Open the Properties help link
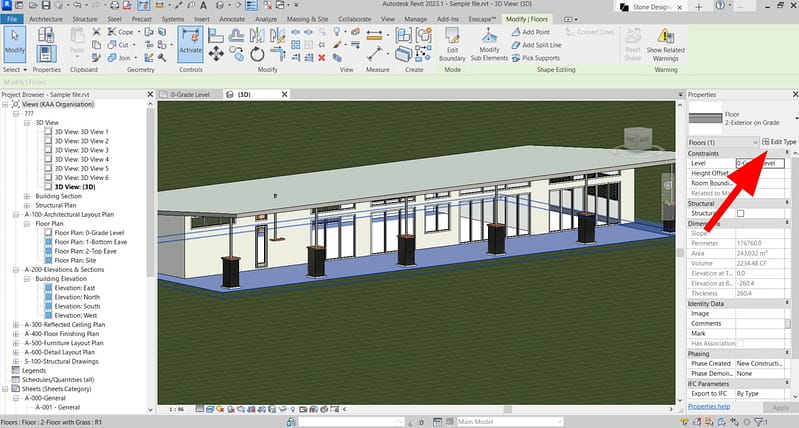This screenshot has width=799, height=428. tap(711, 408)
